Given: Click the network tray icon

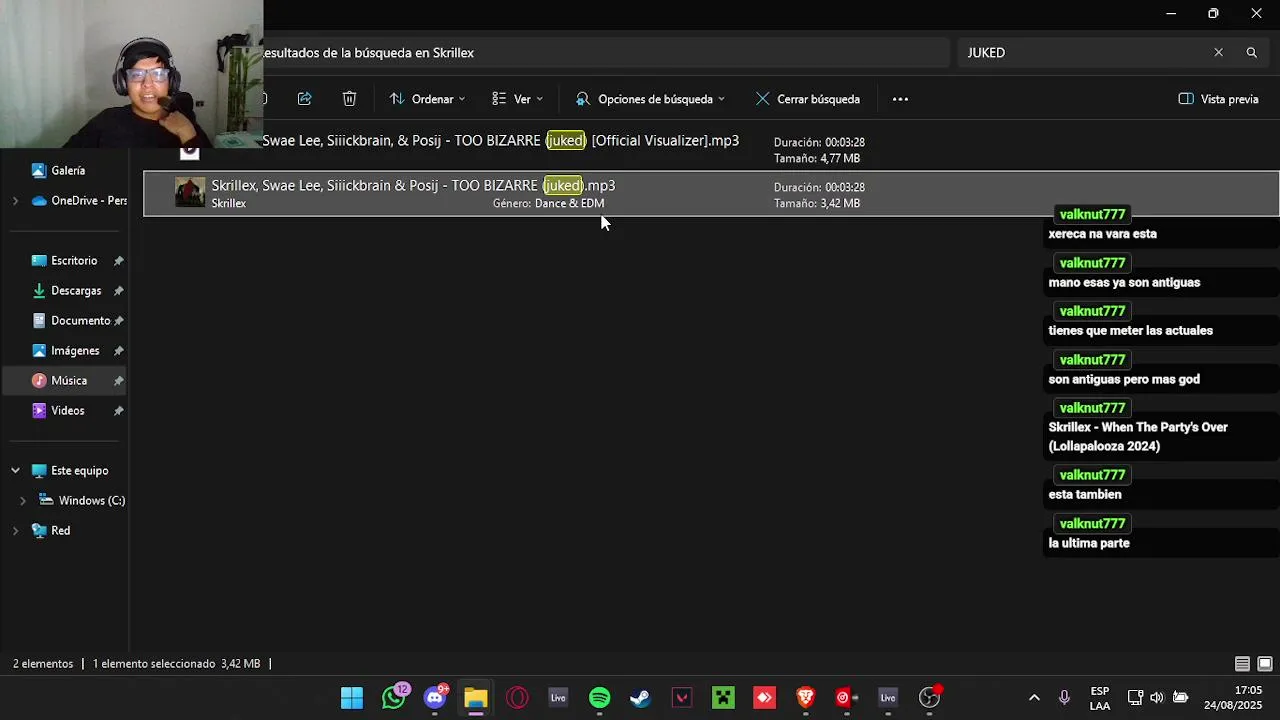Looking at the screenshot, I should point(1135,698).
